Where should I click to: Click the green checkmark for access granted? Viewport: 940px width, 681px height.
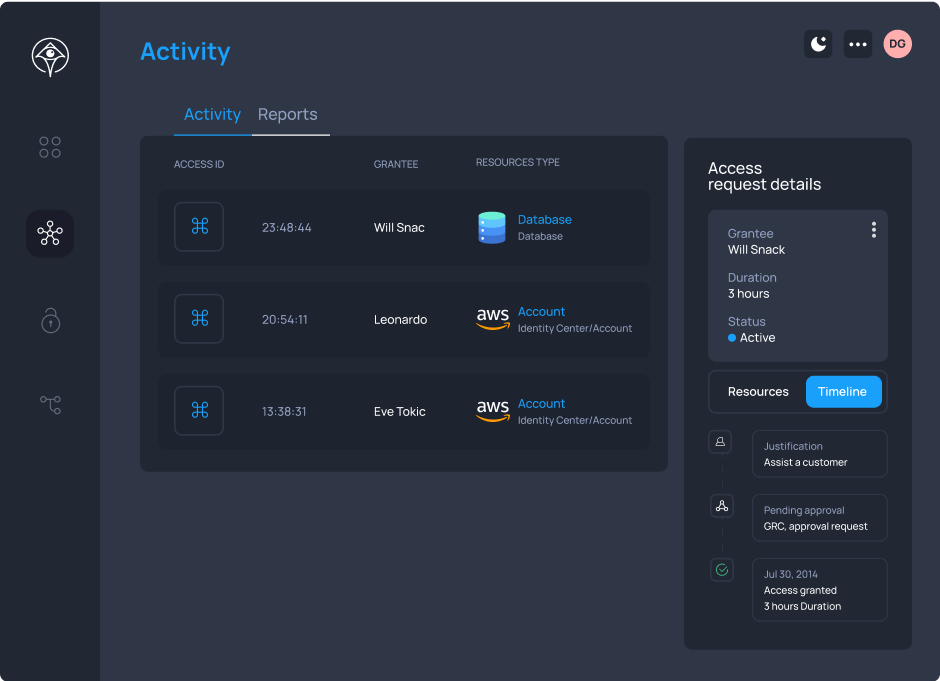click(x=721, y=569)
